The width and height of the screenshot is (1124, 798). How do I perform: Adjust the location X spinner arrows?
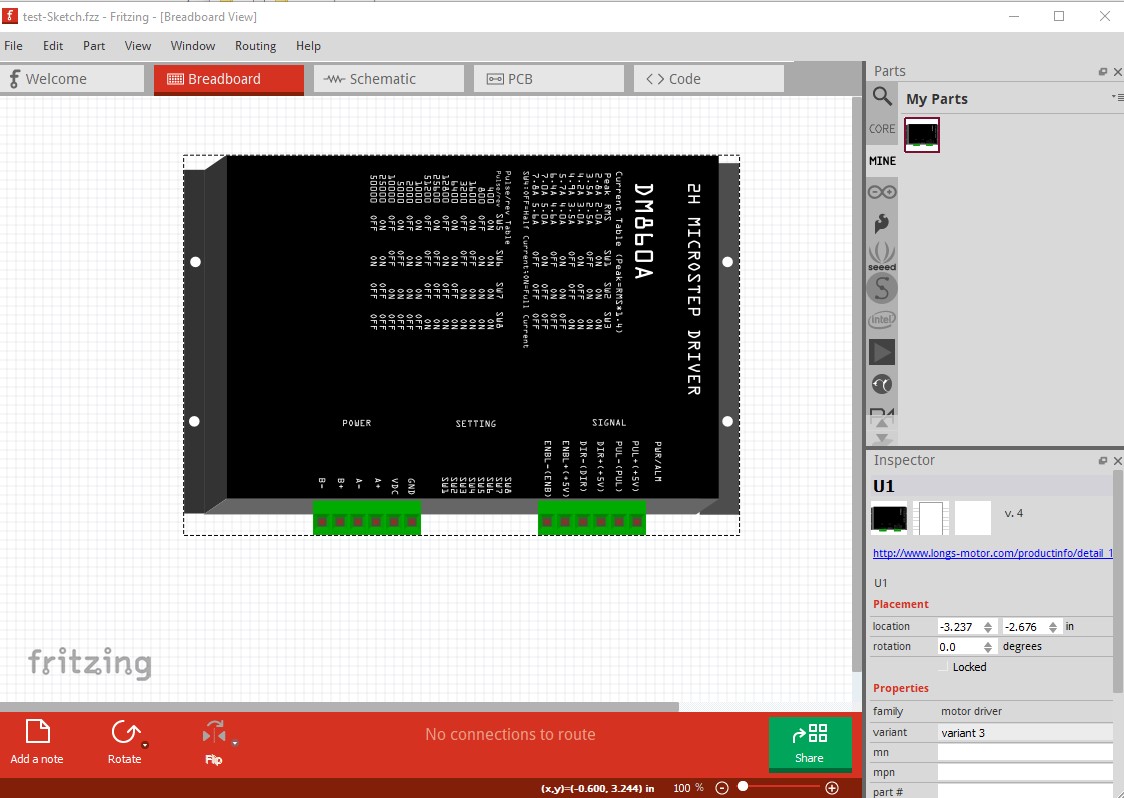988,627
